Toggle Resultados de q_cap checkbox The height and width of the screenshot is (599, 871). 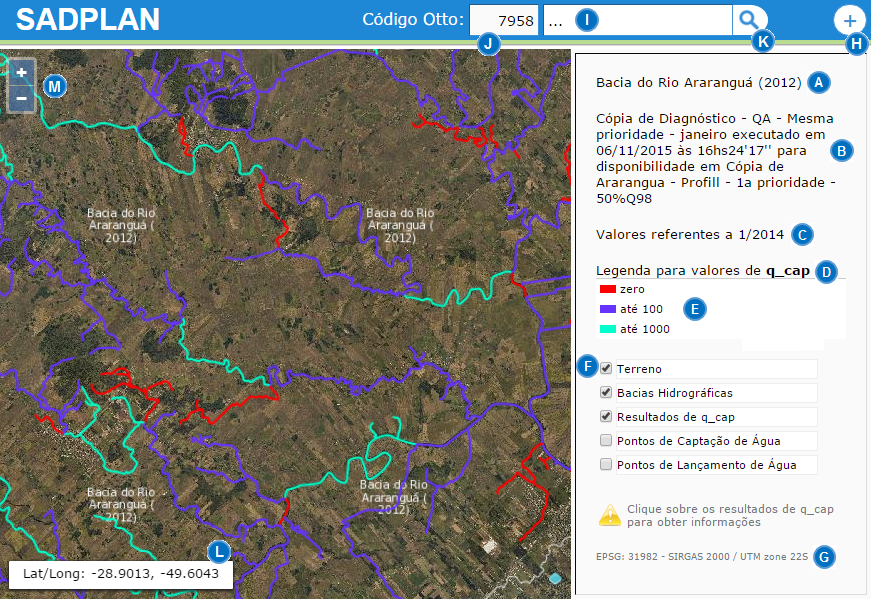606,417
